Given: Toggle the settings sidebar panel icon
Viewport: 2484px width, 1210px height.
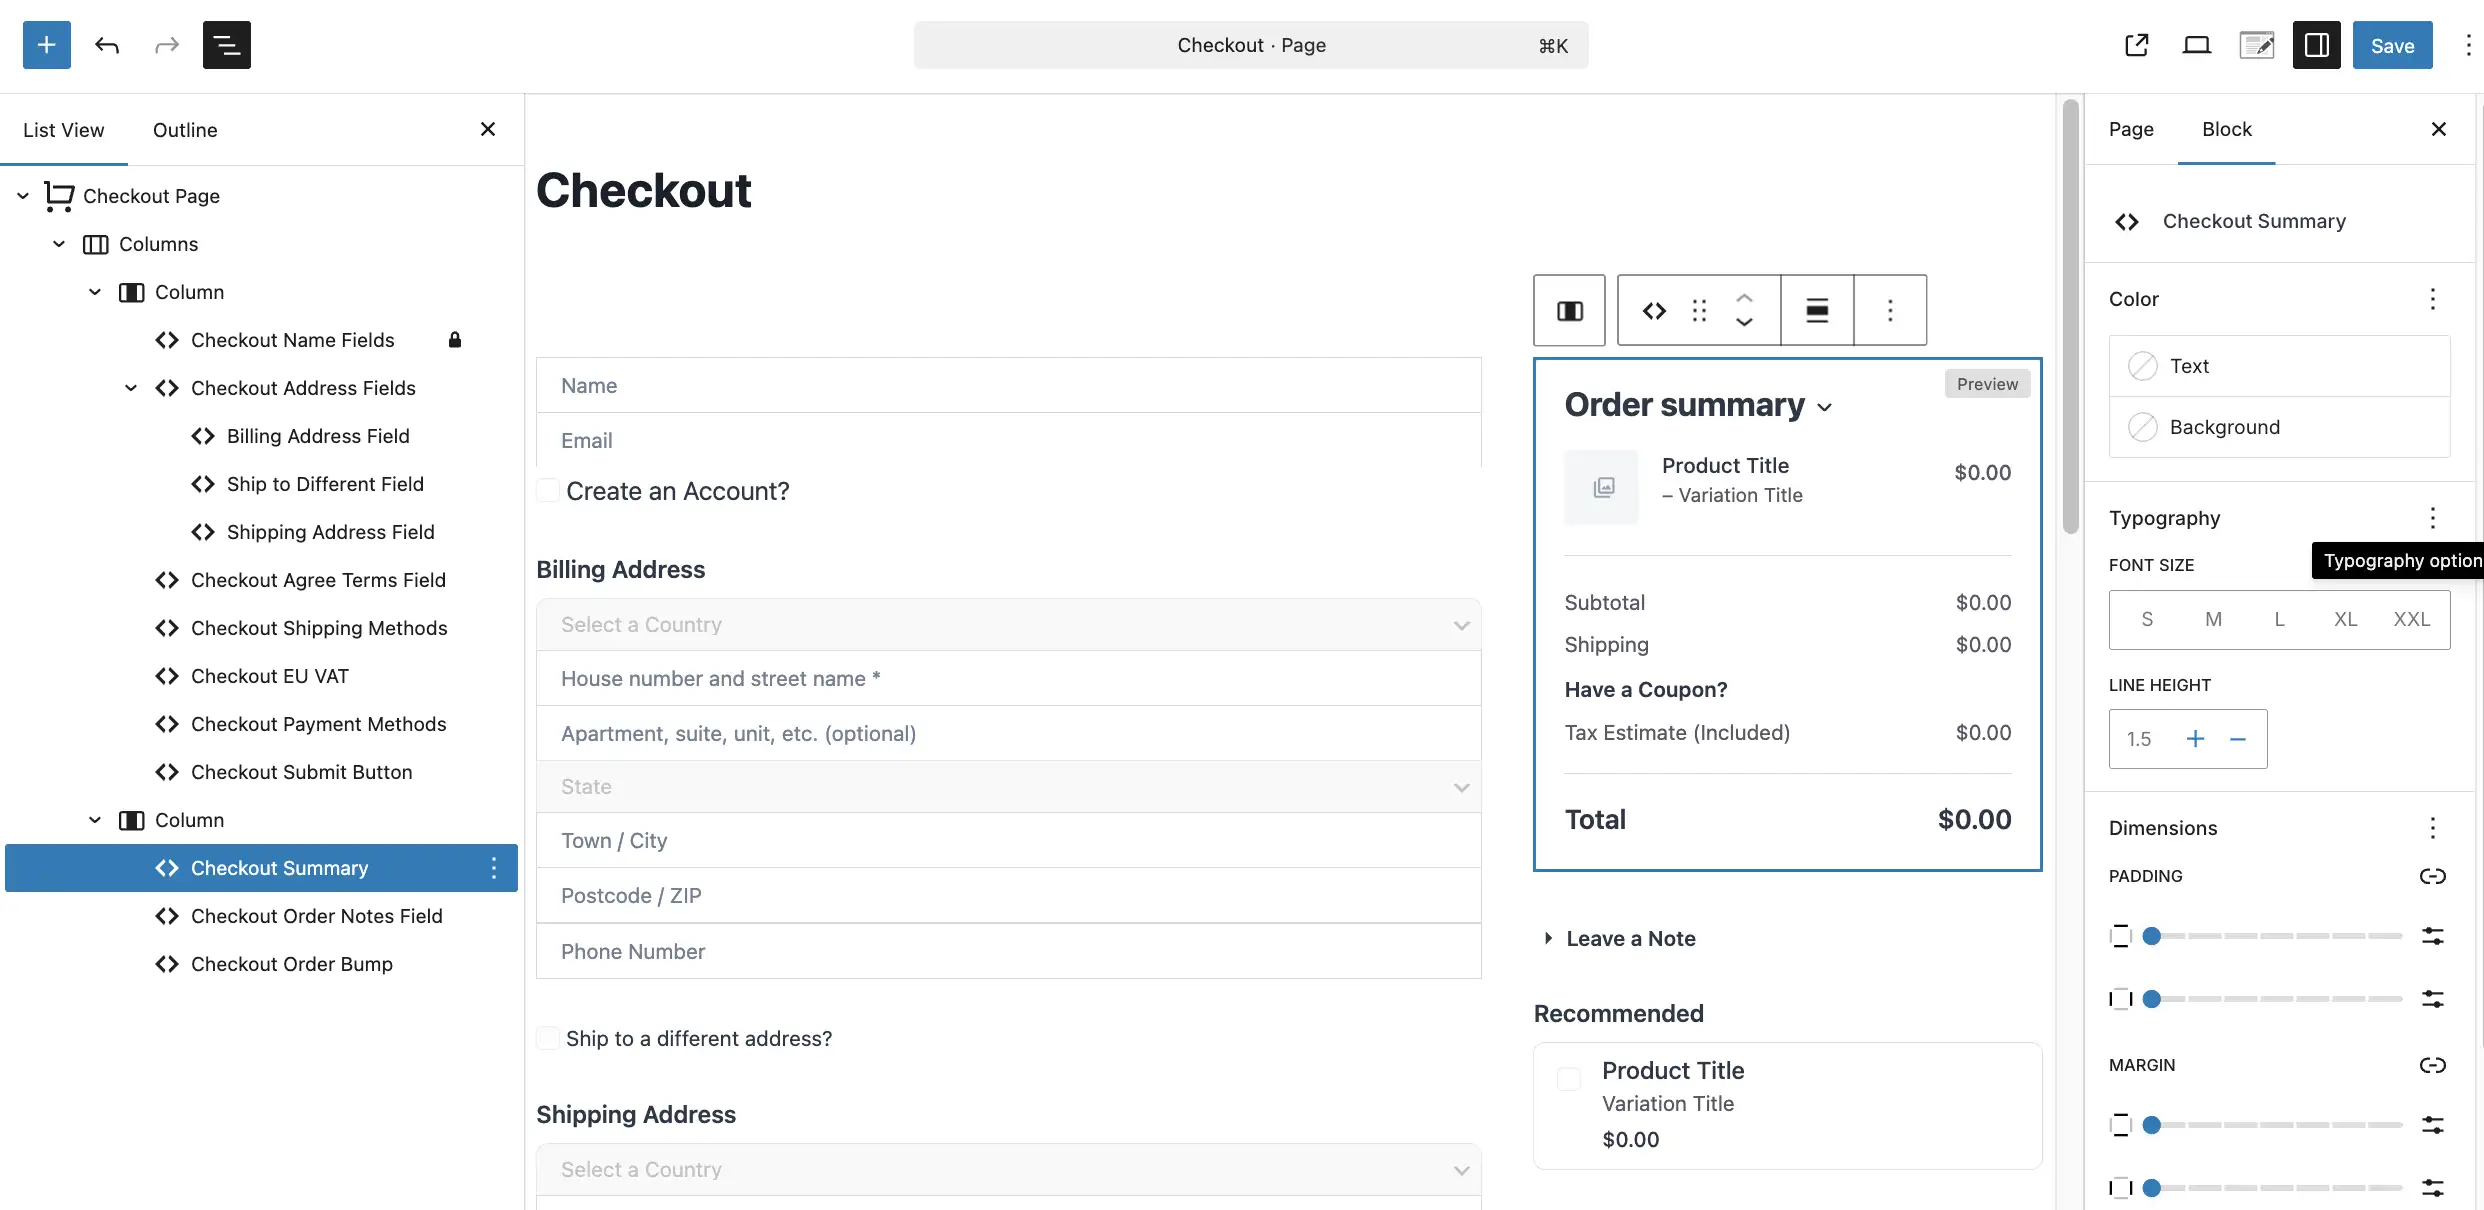Looking at the screenshot, I should (2316, 45).
